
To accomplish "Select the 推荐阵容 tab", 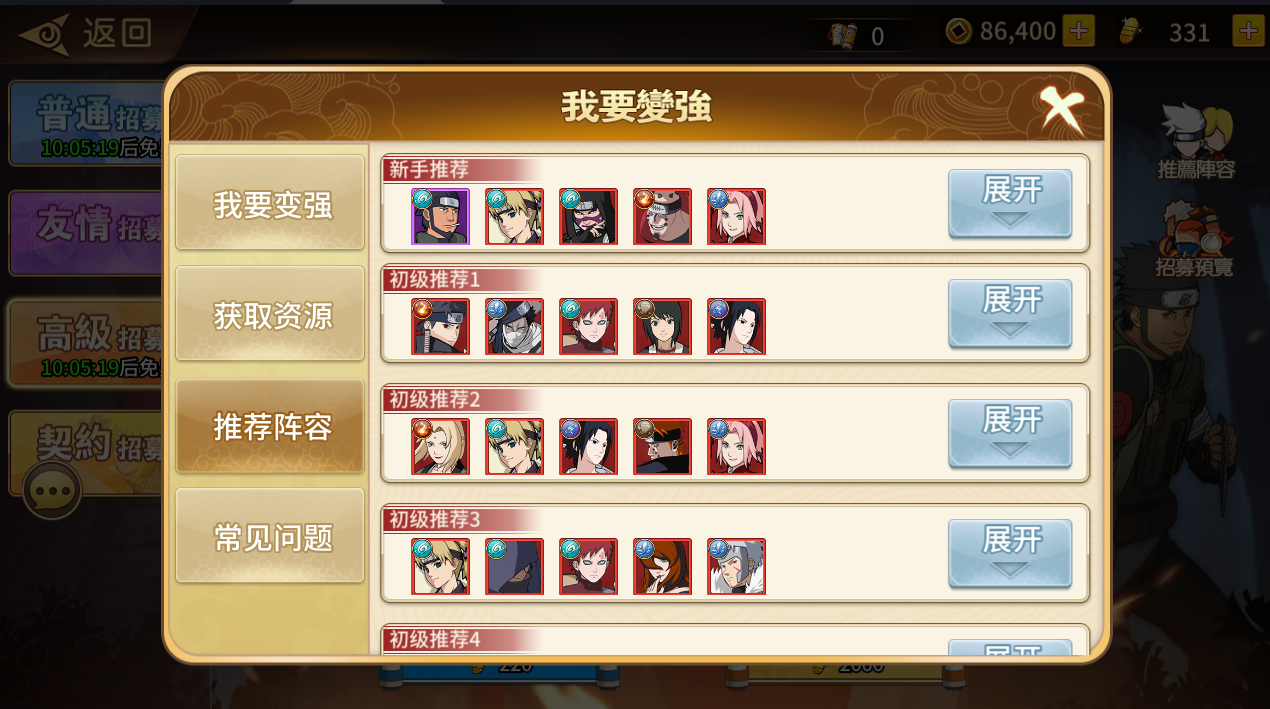I will coord(270,426).
